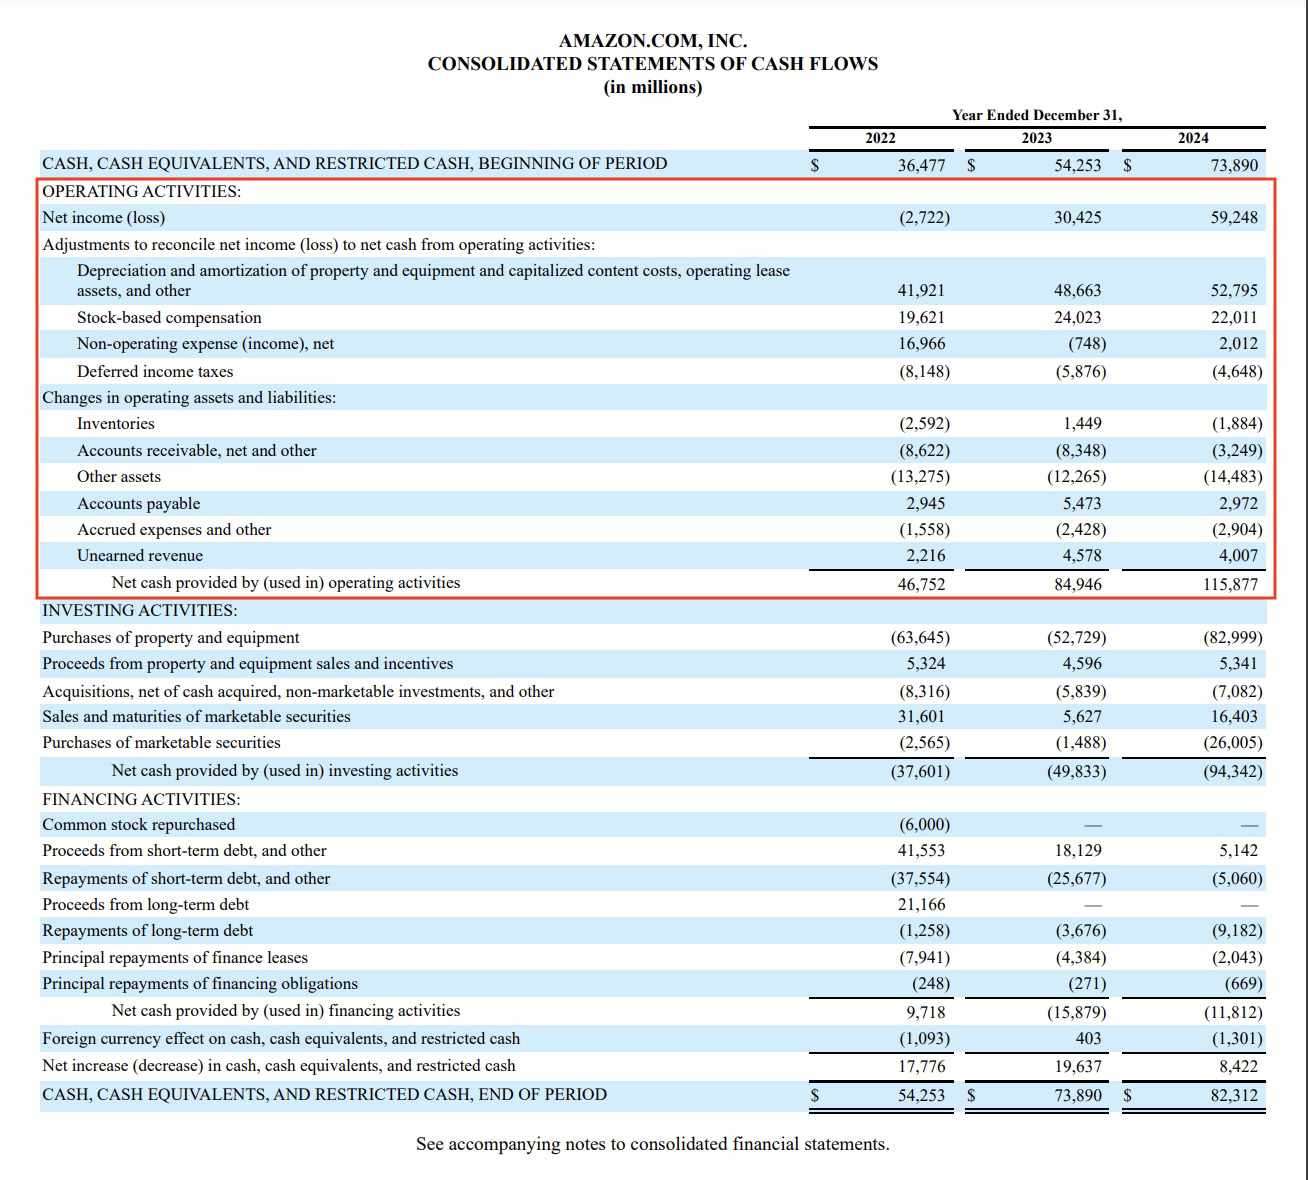Click operating cash flow total 115,877
The height and width of the screenshot is (1180, 1308).
[x=1230, y=584]
